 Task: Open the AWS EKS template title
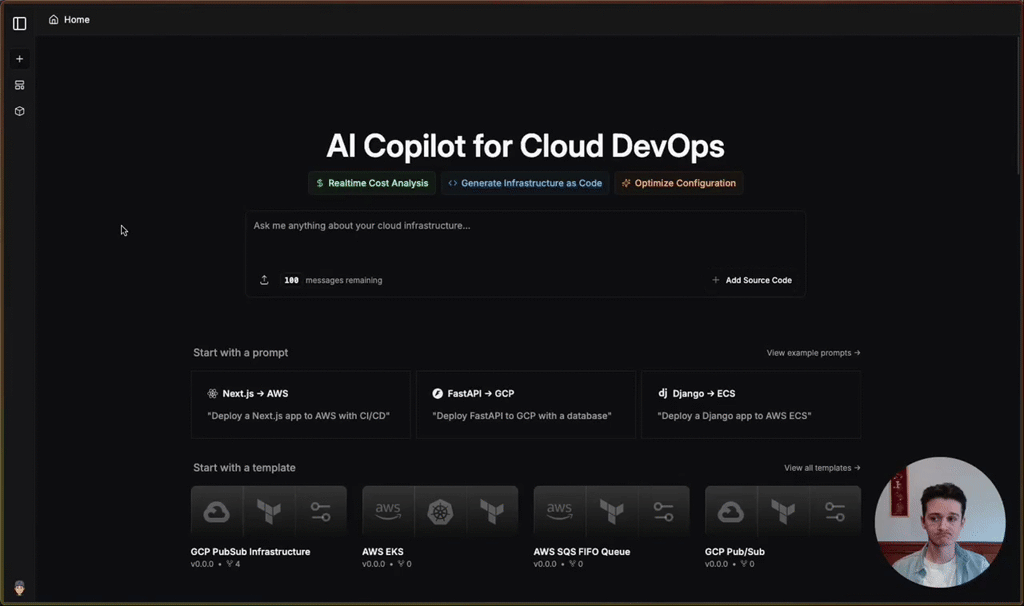pyautogui.click(x=383, y=551)
